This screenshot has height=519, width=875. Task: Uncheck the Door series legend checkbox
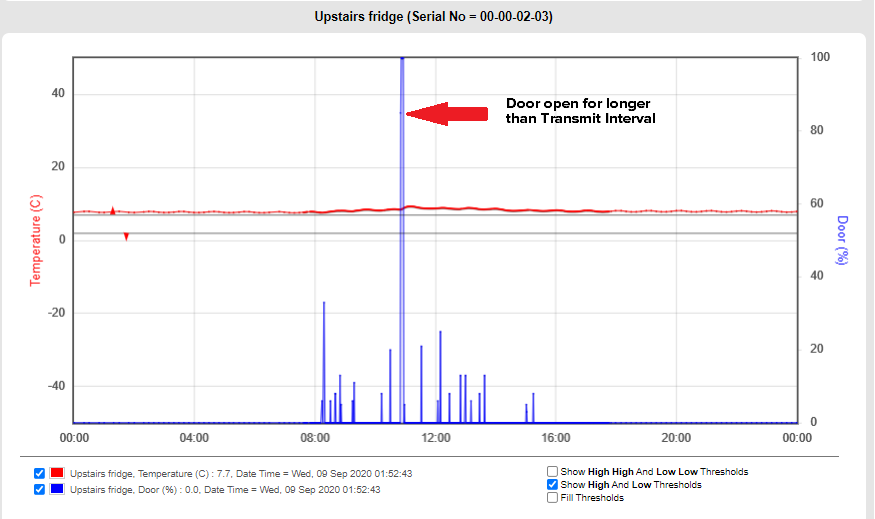coord(39,489)
